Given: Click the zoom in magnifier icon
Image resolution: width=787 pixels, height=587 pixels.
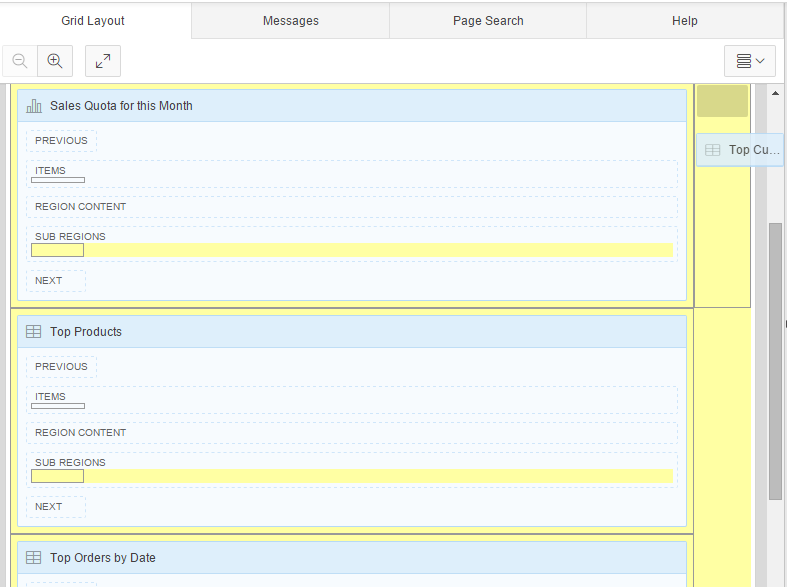Looking at the screenshot, I should pyautogui.click(x=55, y=61).
